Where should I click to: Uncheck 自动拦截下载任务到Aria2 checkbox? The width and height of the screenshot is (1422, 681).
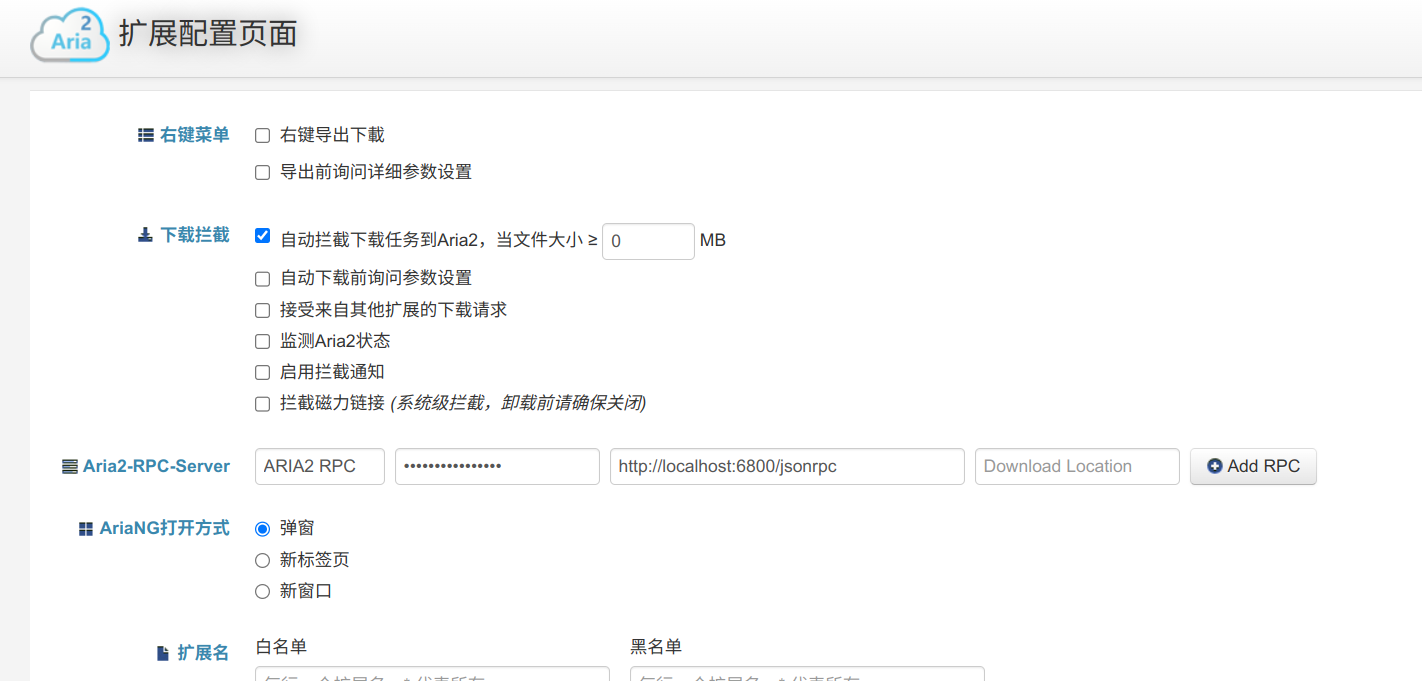tap(262, 236)
